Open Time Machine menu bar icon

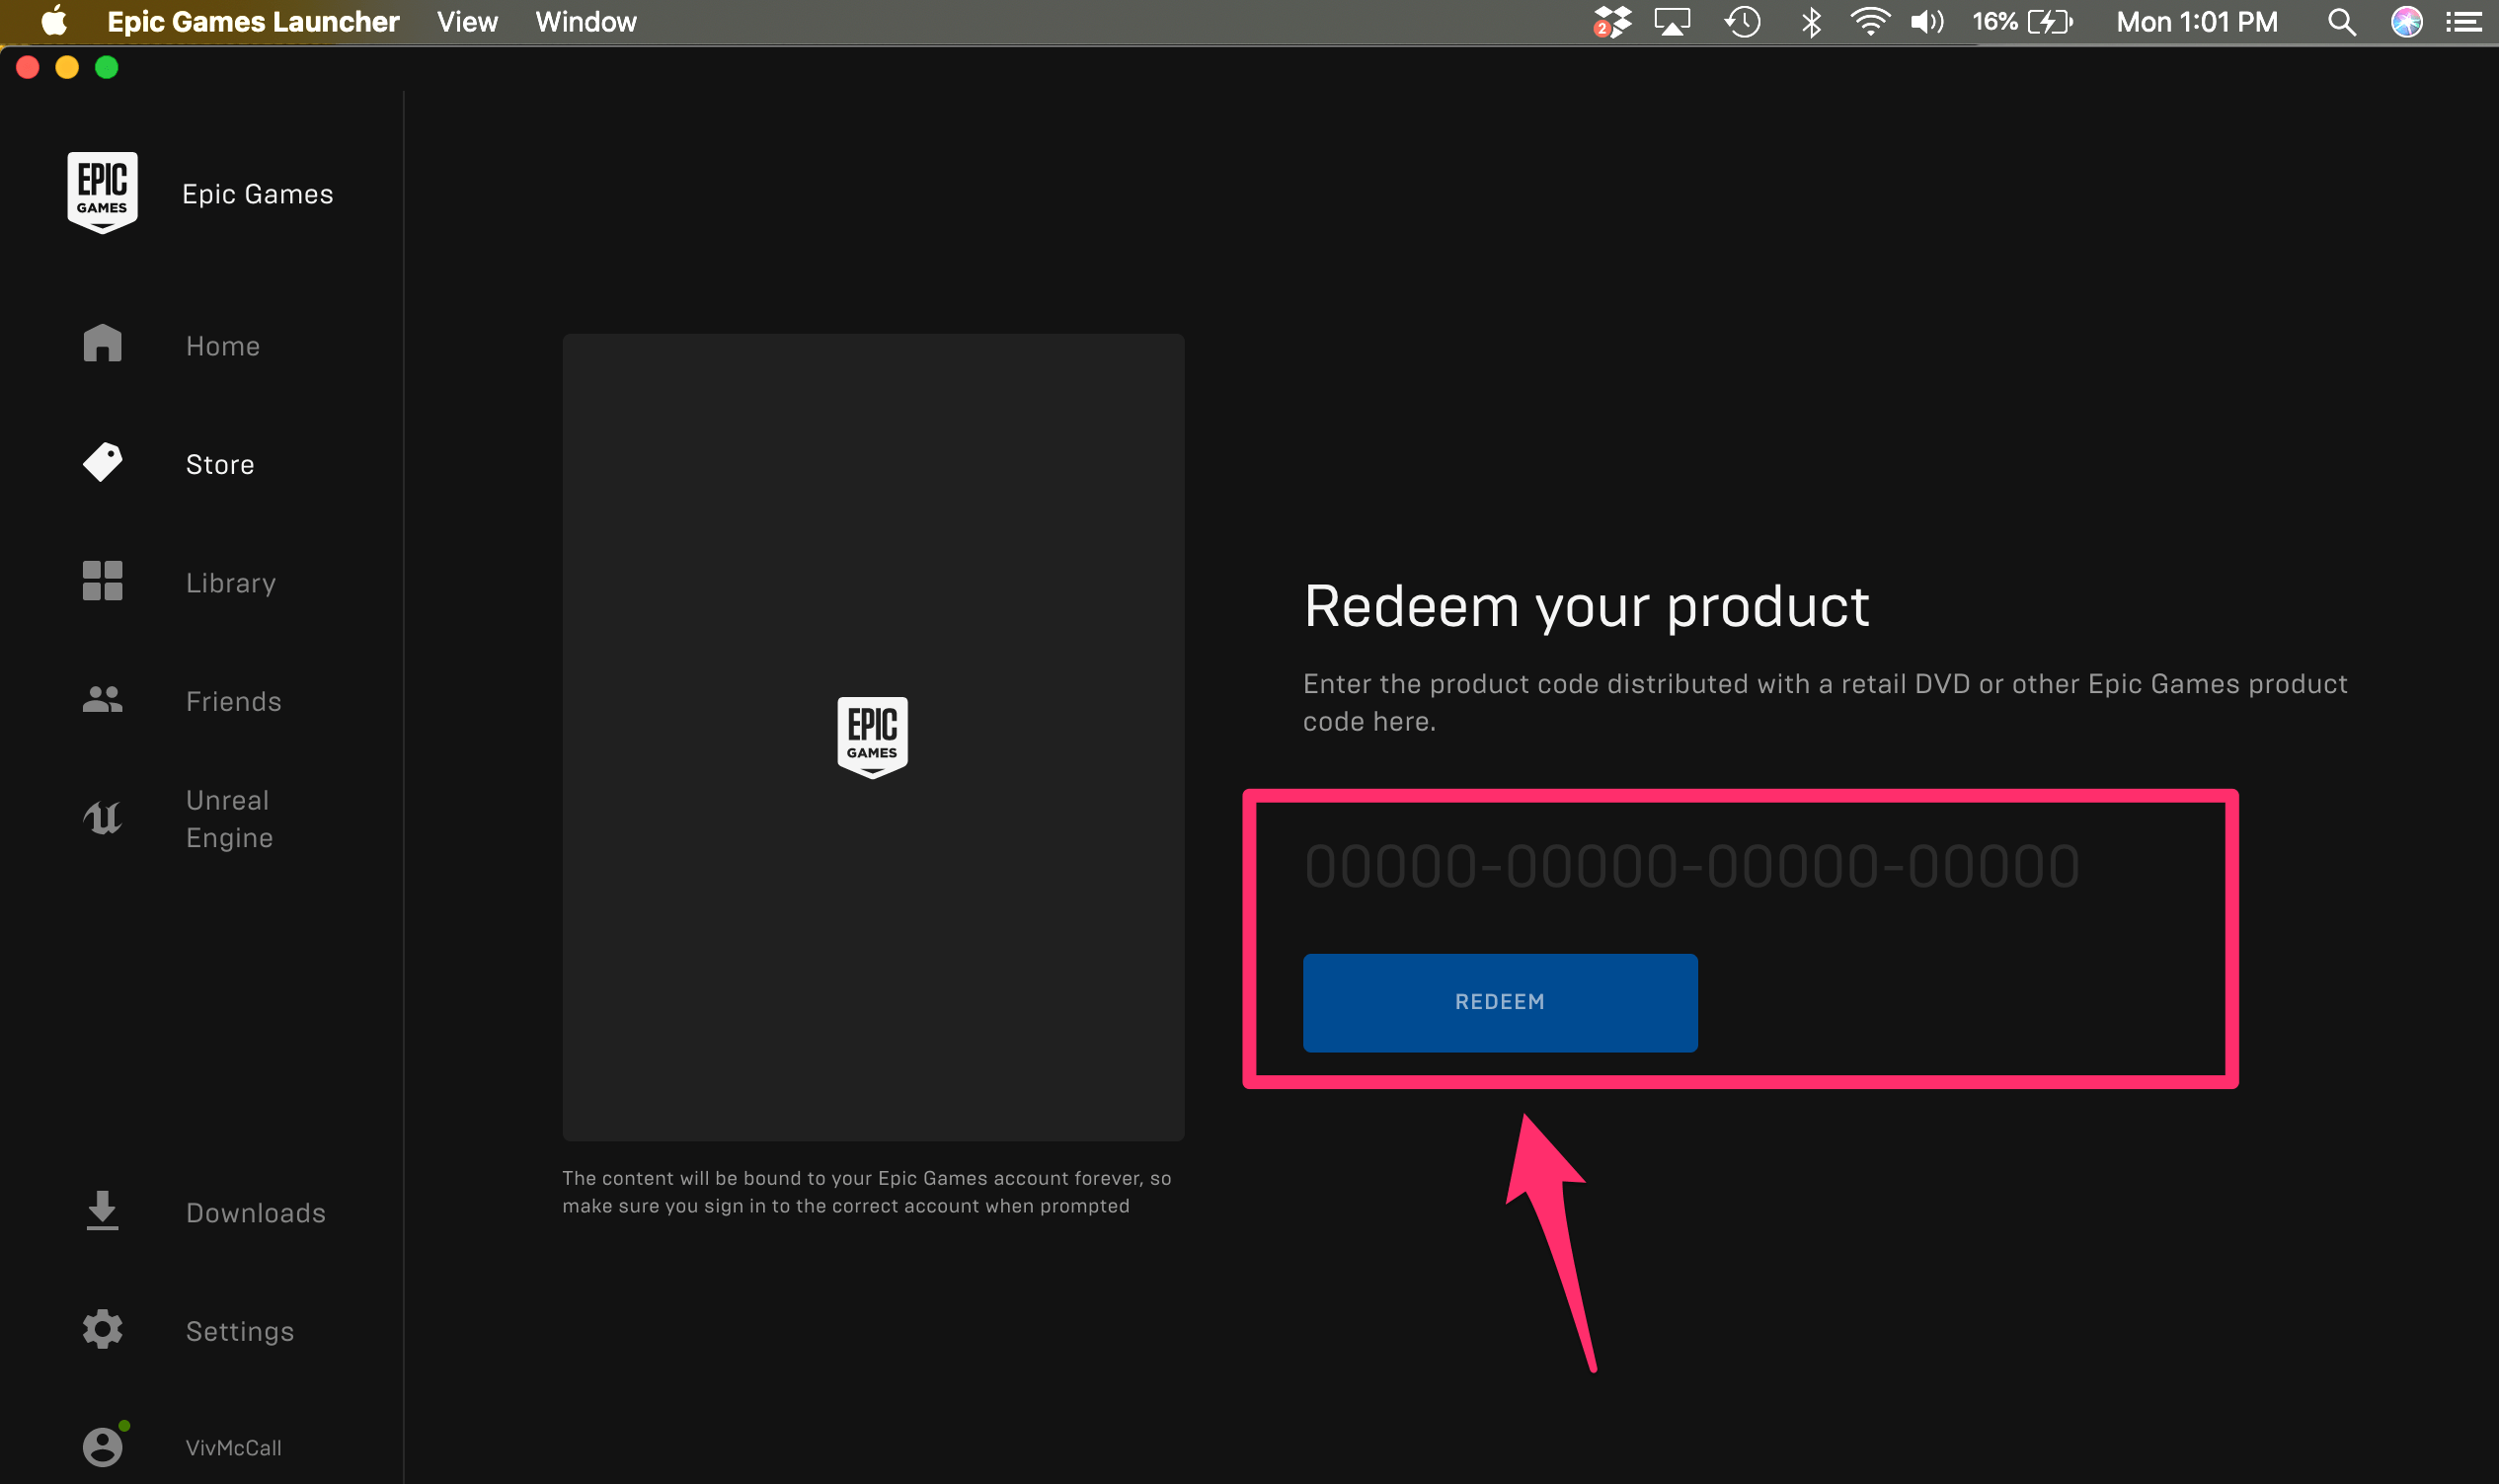(1742, 21)
